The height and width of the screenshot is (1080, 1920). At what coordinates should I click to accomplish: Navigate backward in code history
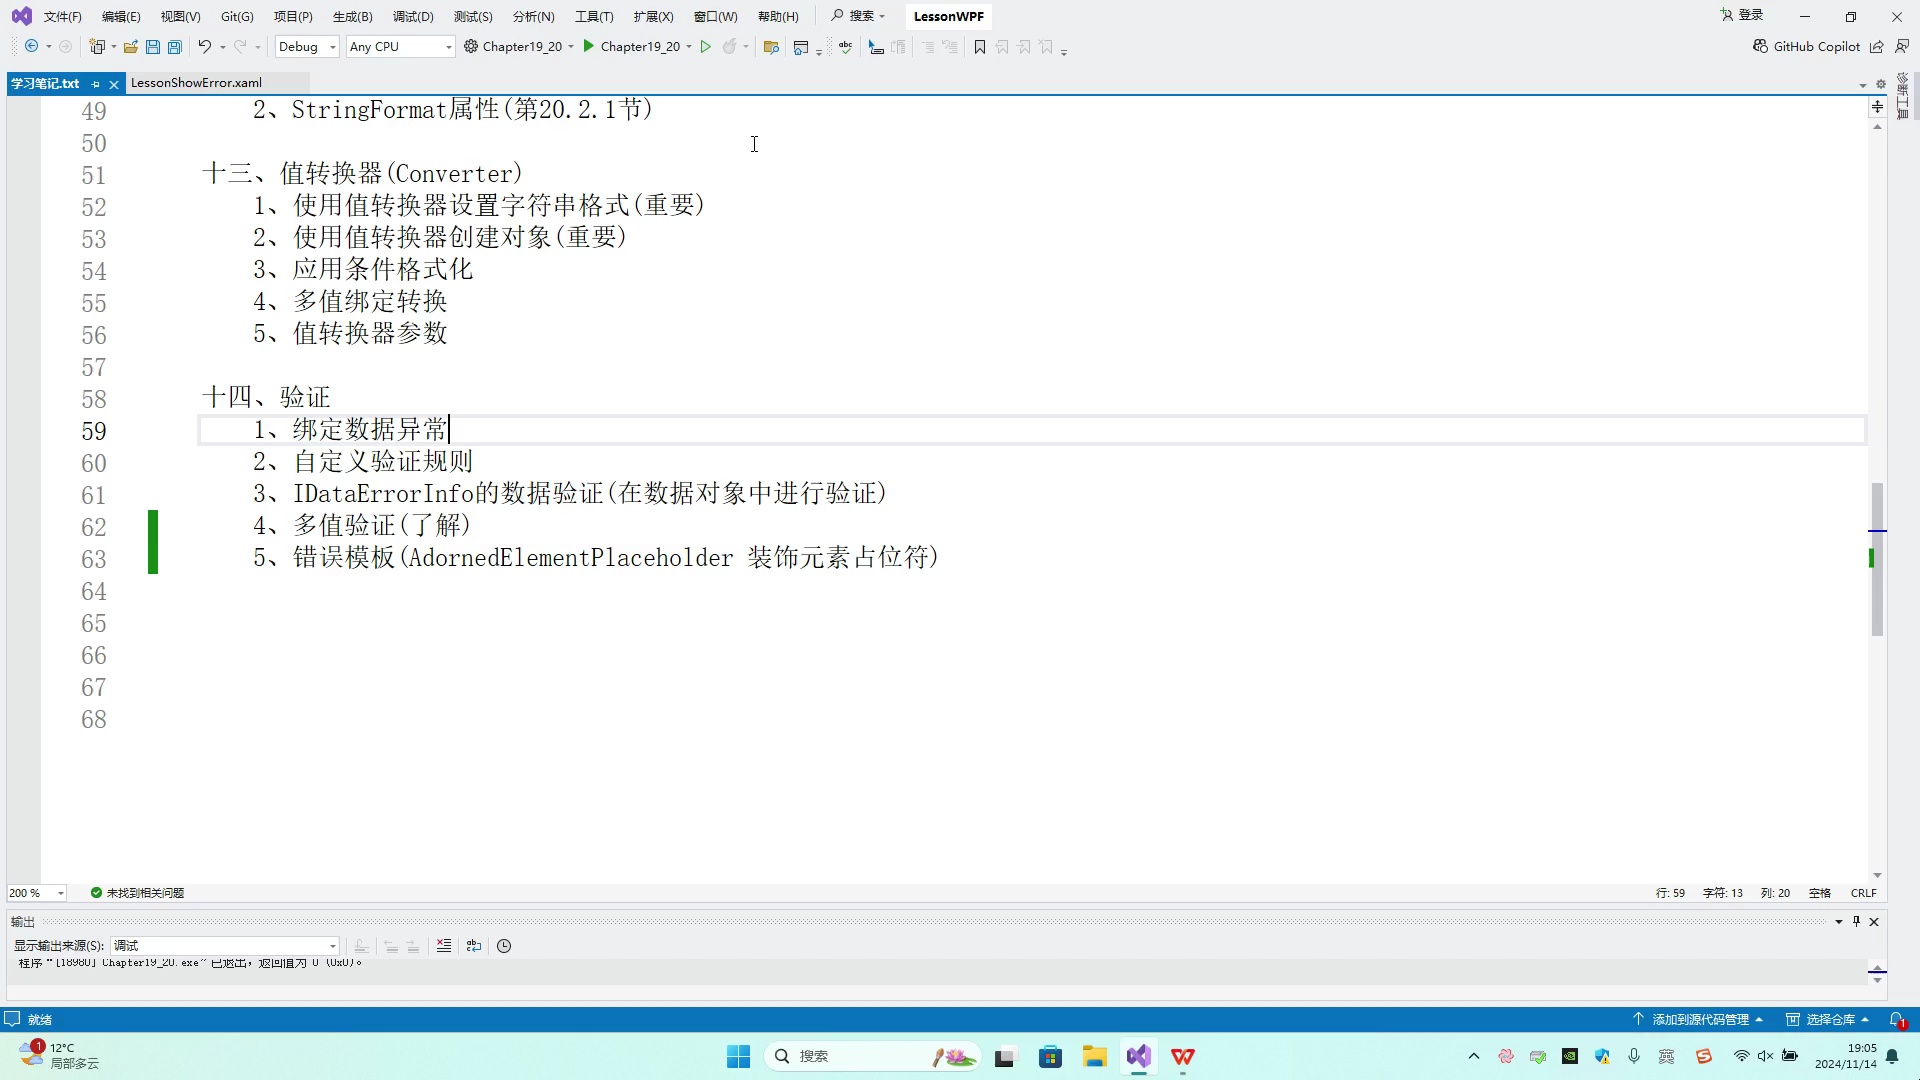(x=30, y=46)
